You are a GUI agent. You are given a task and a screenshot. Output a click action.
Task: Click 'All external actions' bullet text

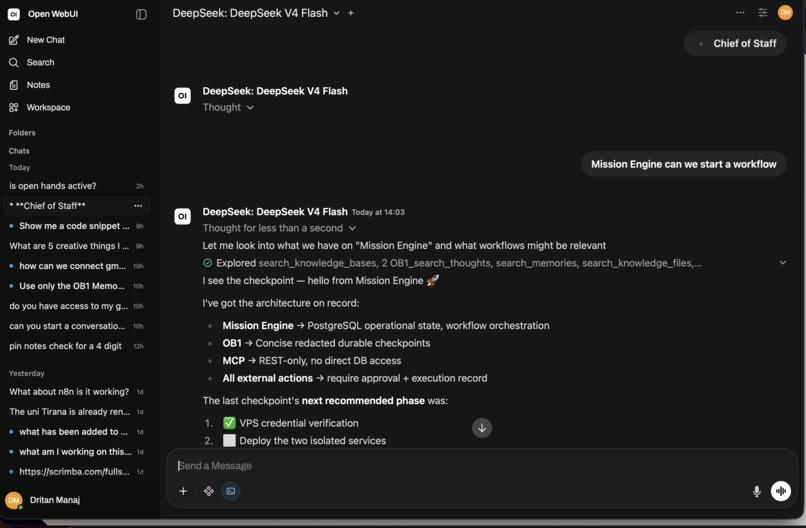click(267, 378)
